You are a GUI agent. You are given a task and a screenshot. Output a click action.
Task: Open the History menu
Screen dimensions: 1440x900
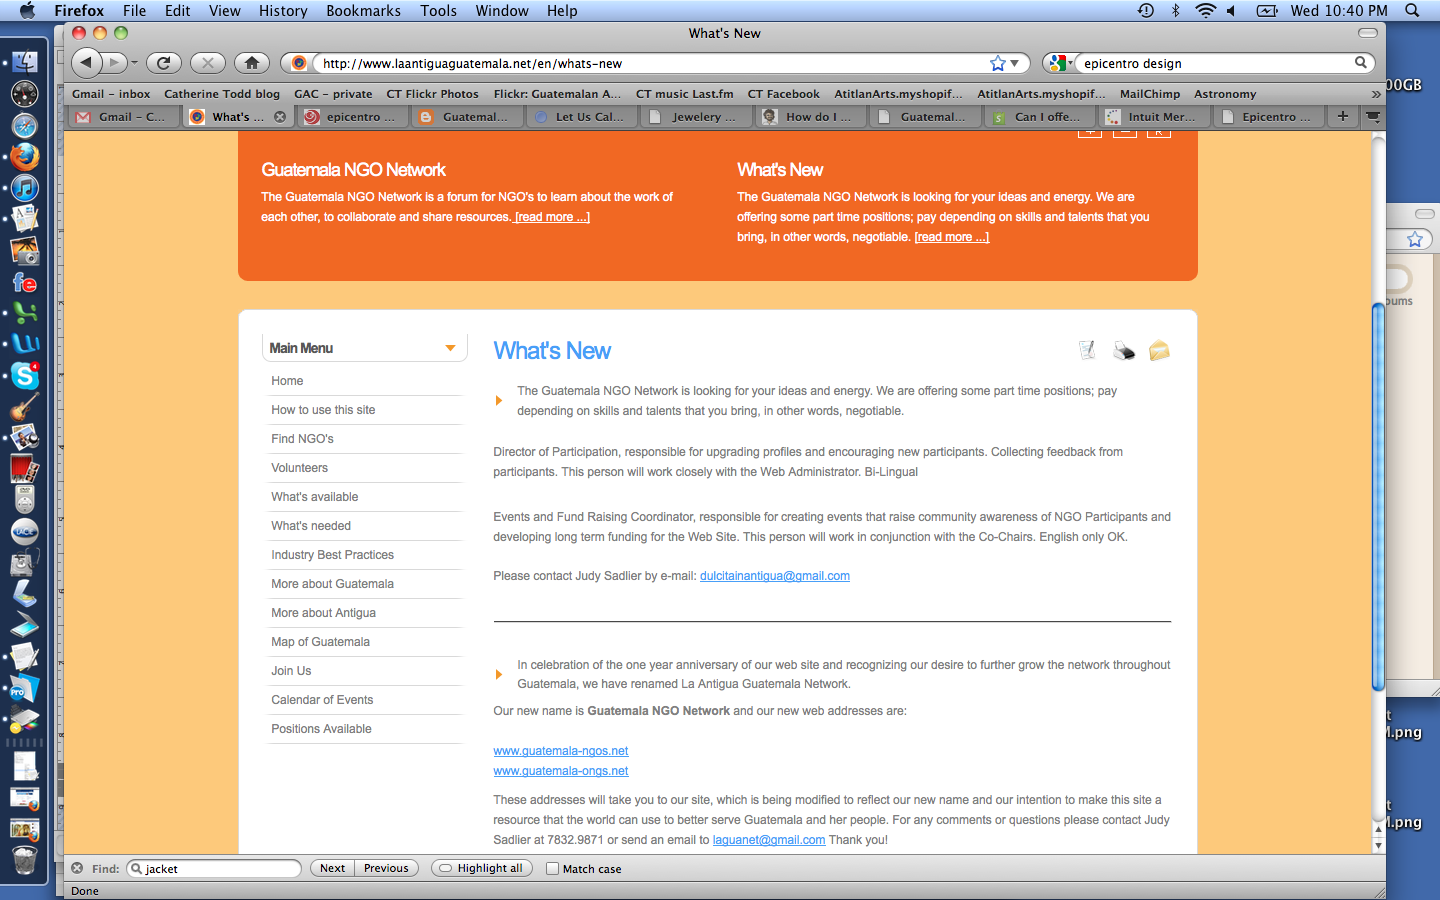[x=283, y=10]
